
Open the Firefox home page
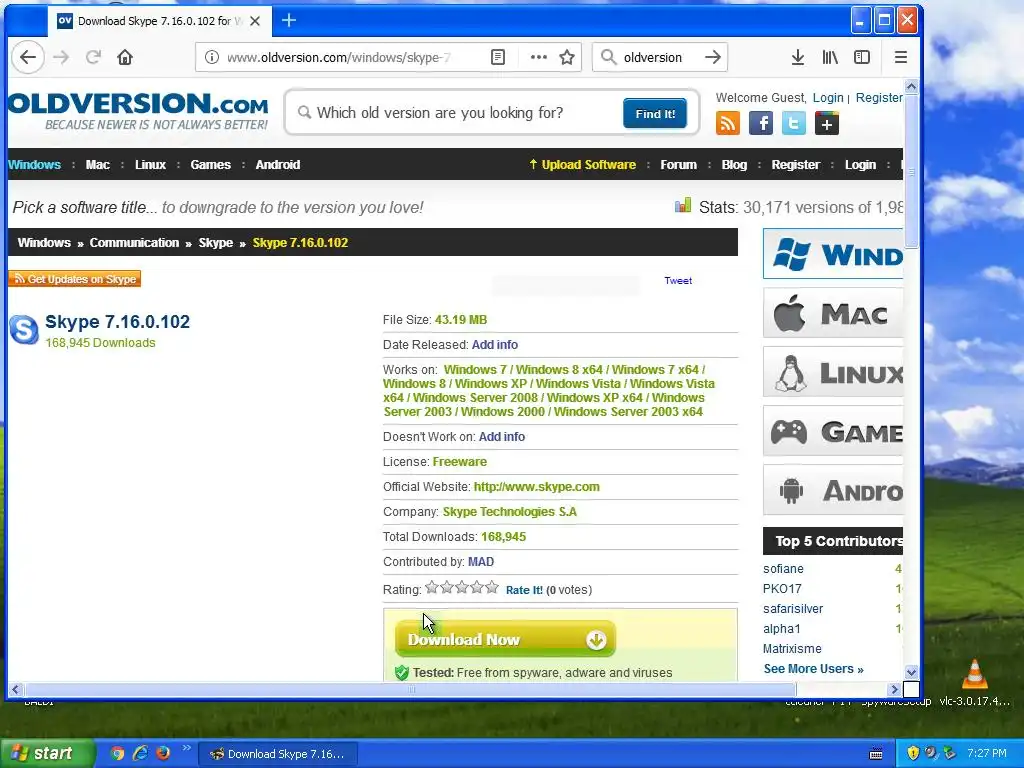125,57
